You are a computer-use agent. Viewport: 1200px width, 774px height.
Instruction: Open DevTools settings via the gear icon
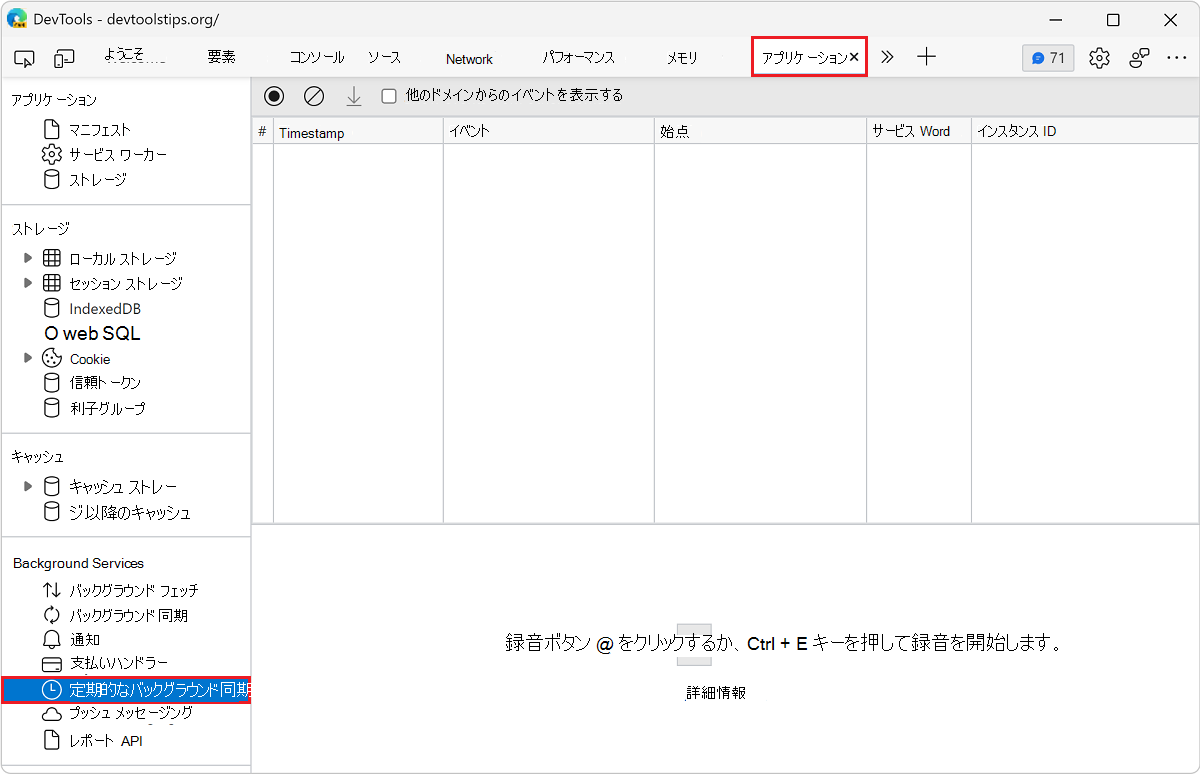[1099, 57]
